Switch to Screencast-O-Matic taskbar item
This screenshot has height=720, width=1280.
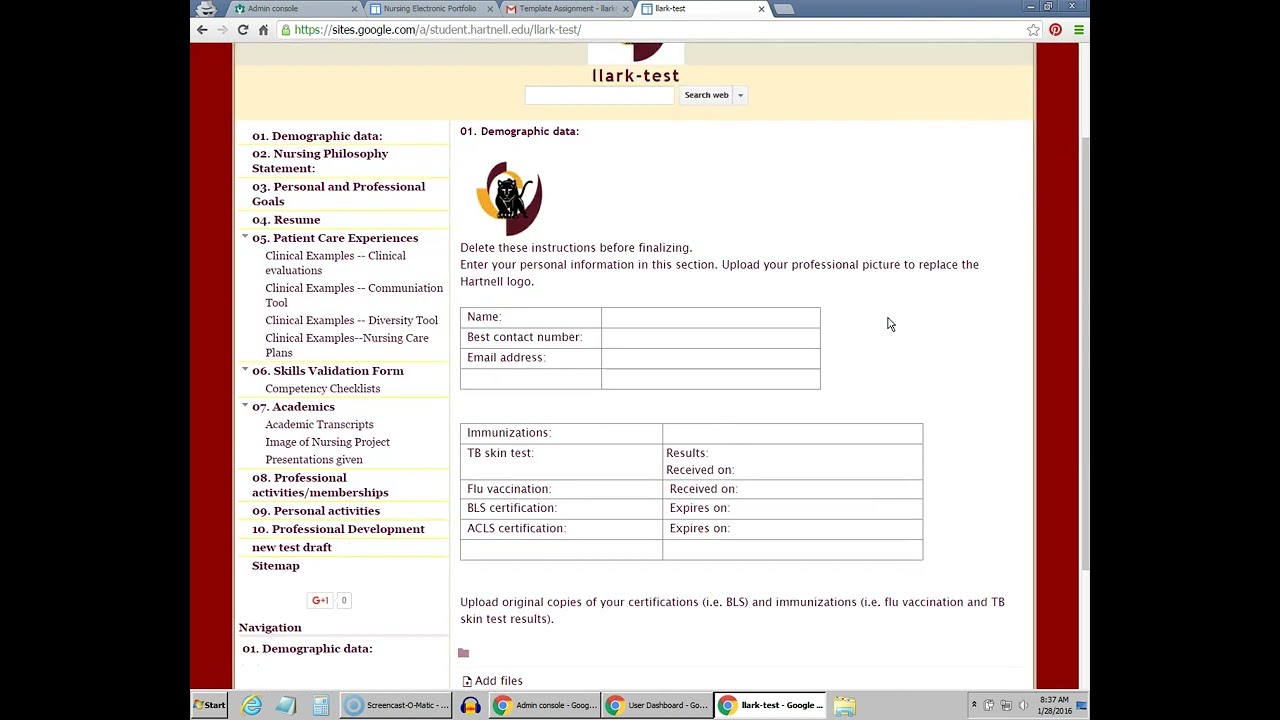pyautogui.click(x=395, y=705)
